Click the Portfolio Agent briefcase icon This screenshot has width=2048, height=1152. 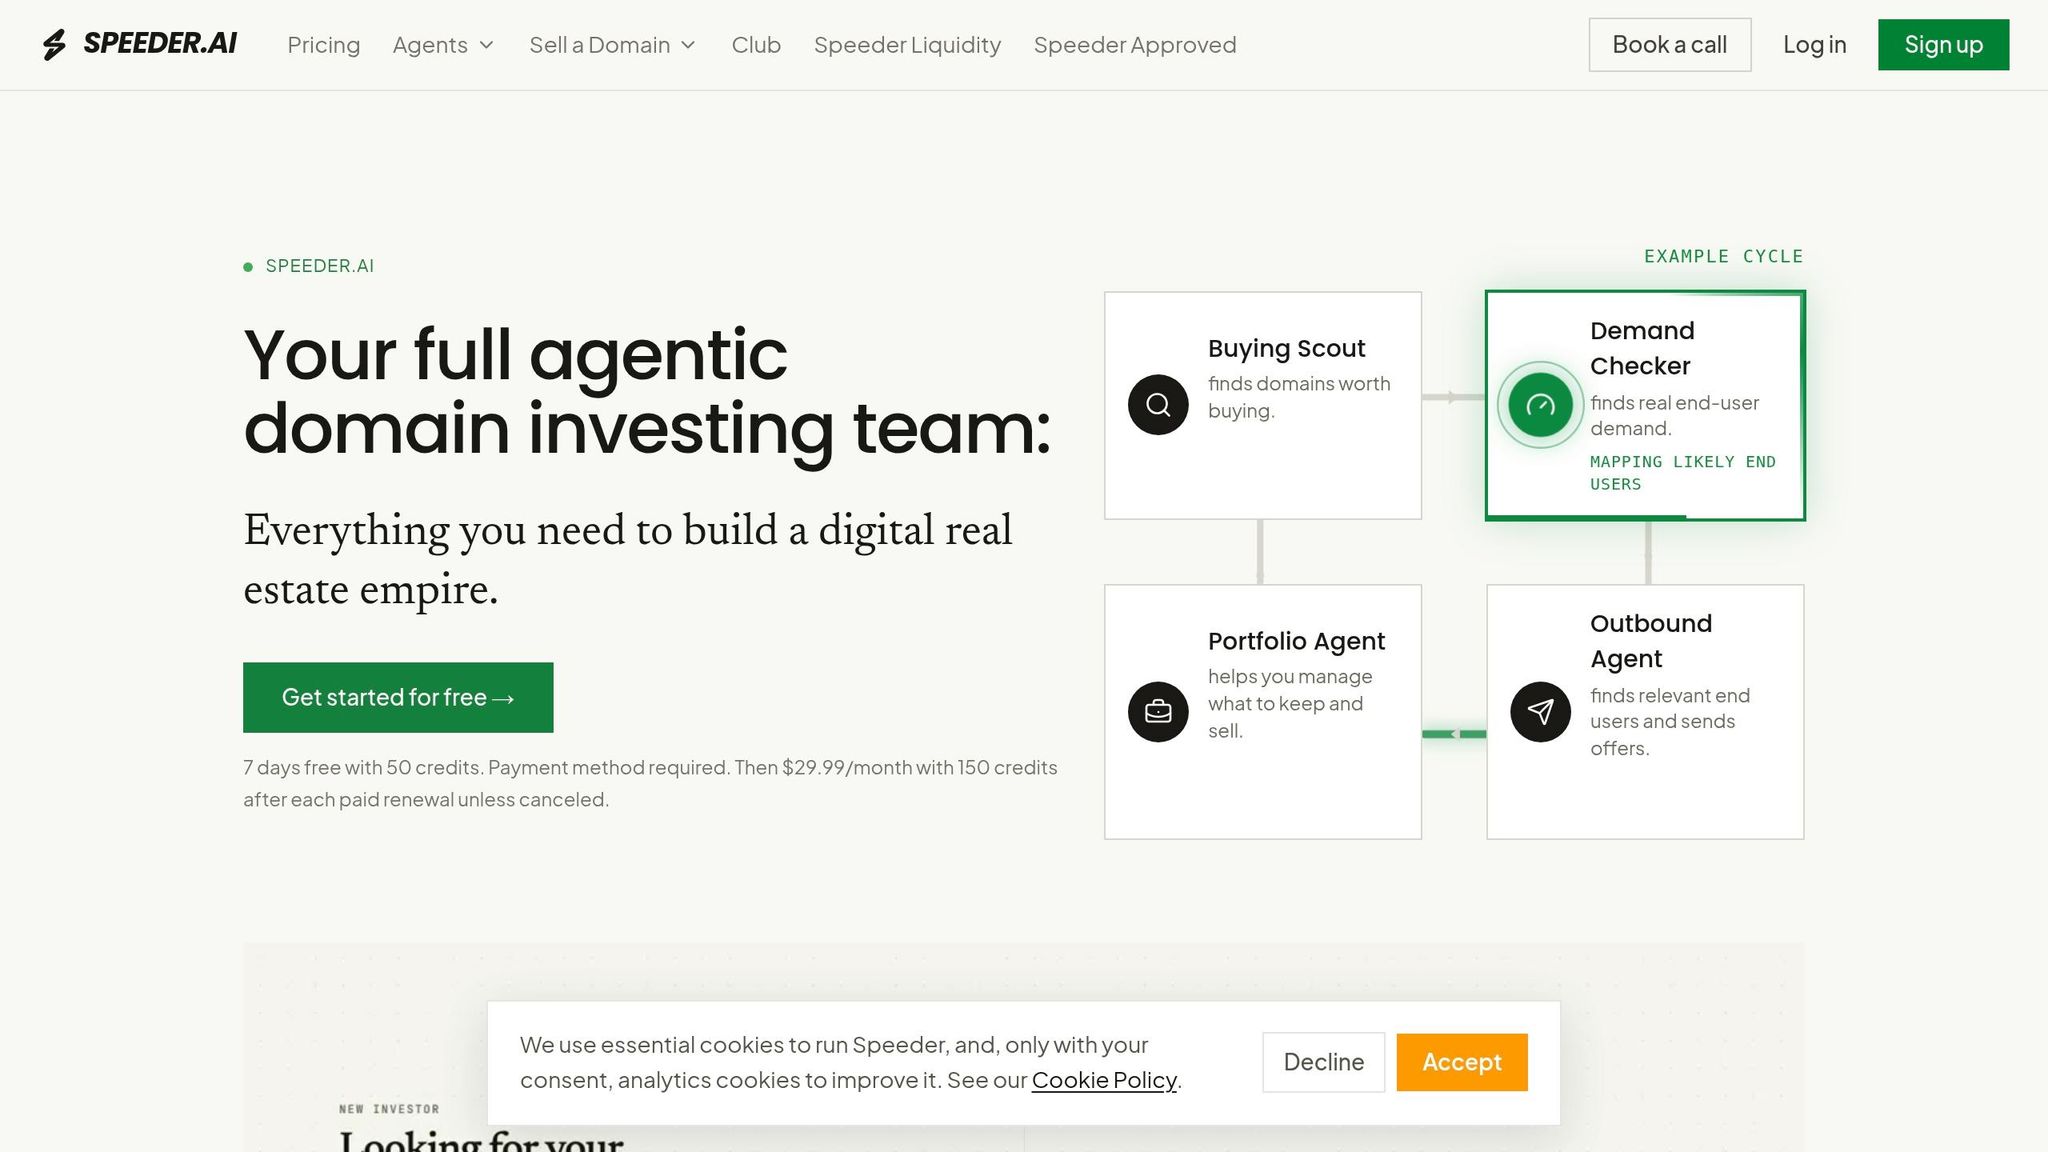tap(1158, 711)
